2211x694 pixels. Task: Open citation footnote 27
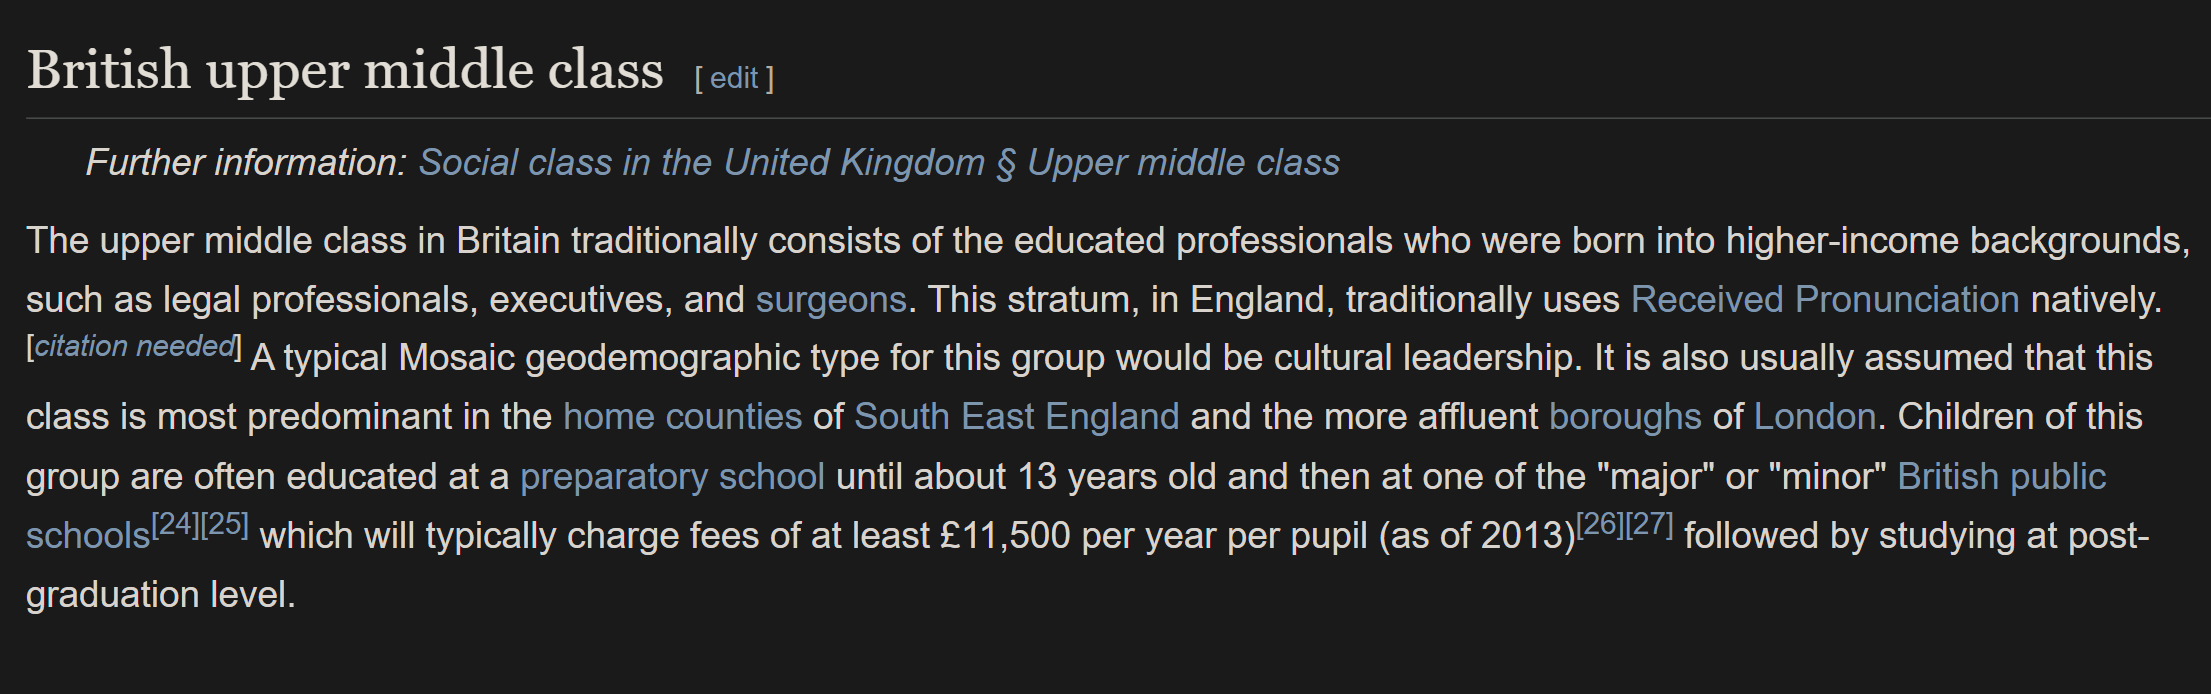click(x=1650, y=524)
